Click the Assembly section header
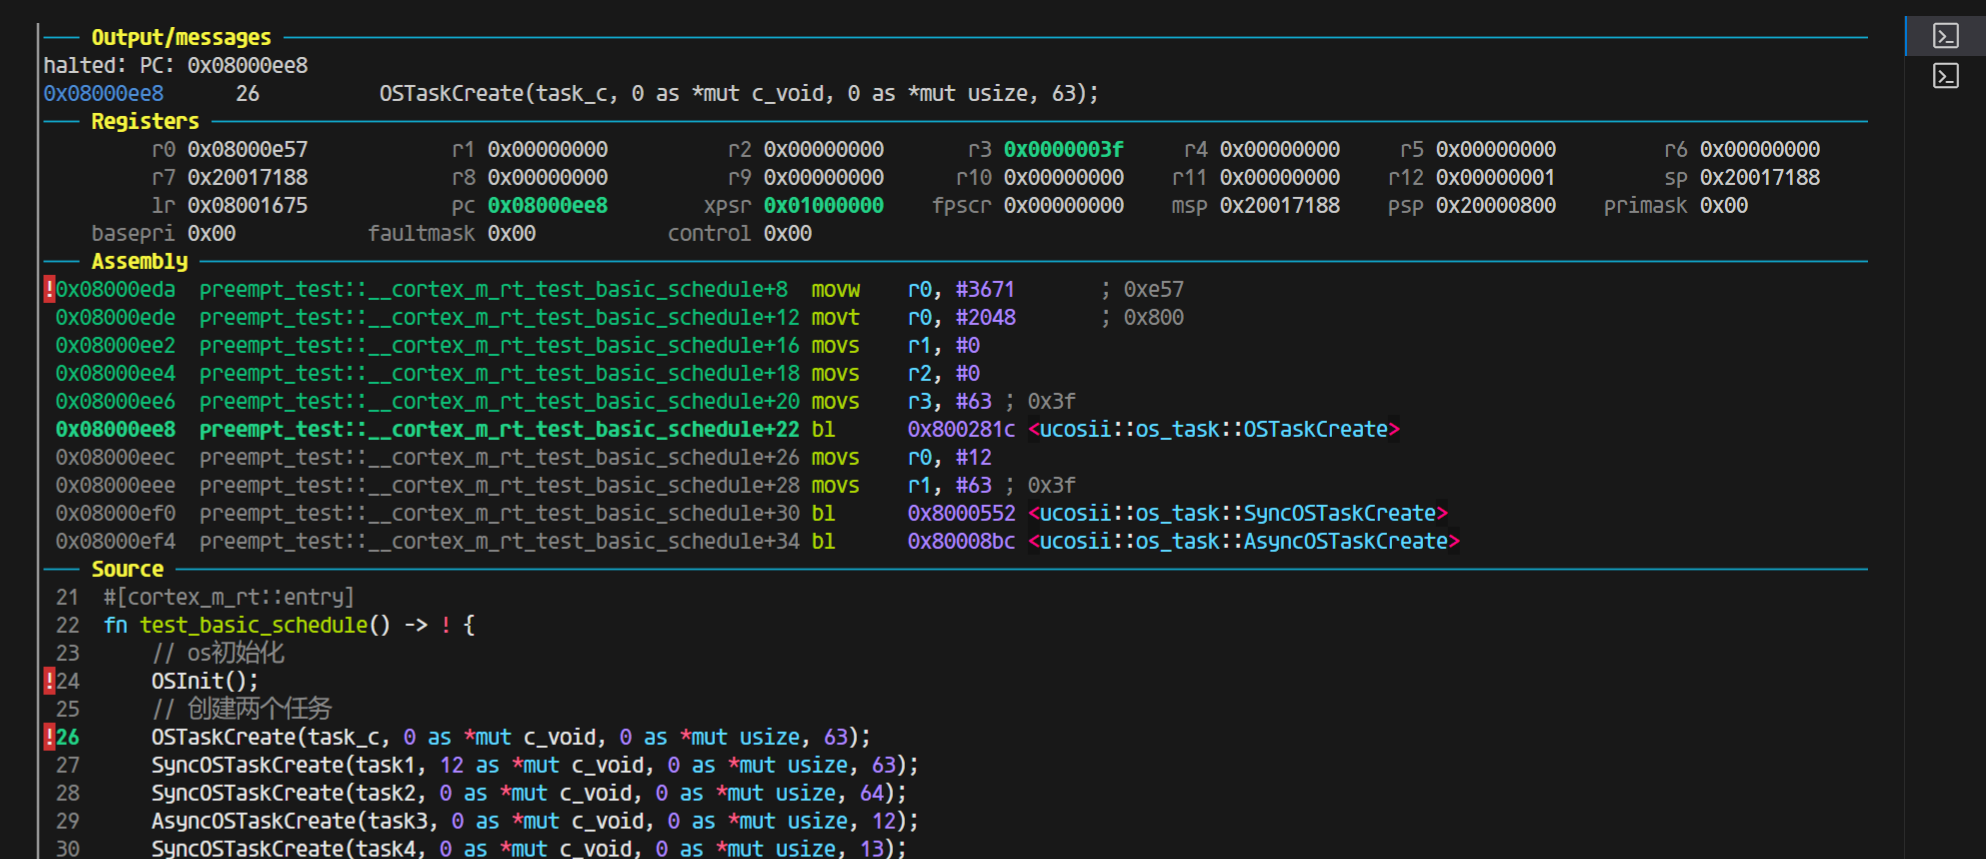Screen dimensions: 1986x859 click(x=139, y=261)
